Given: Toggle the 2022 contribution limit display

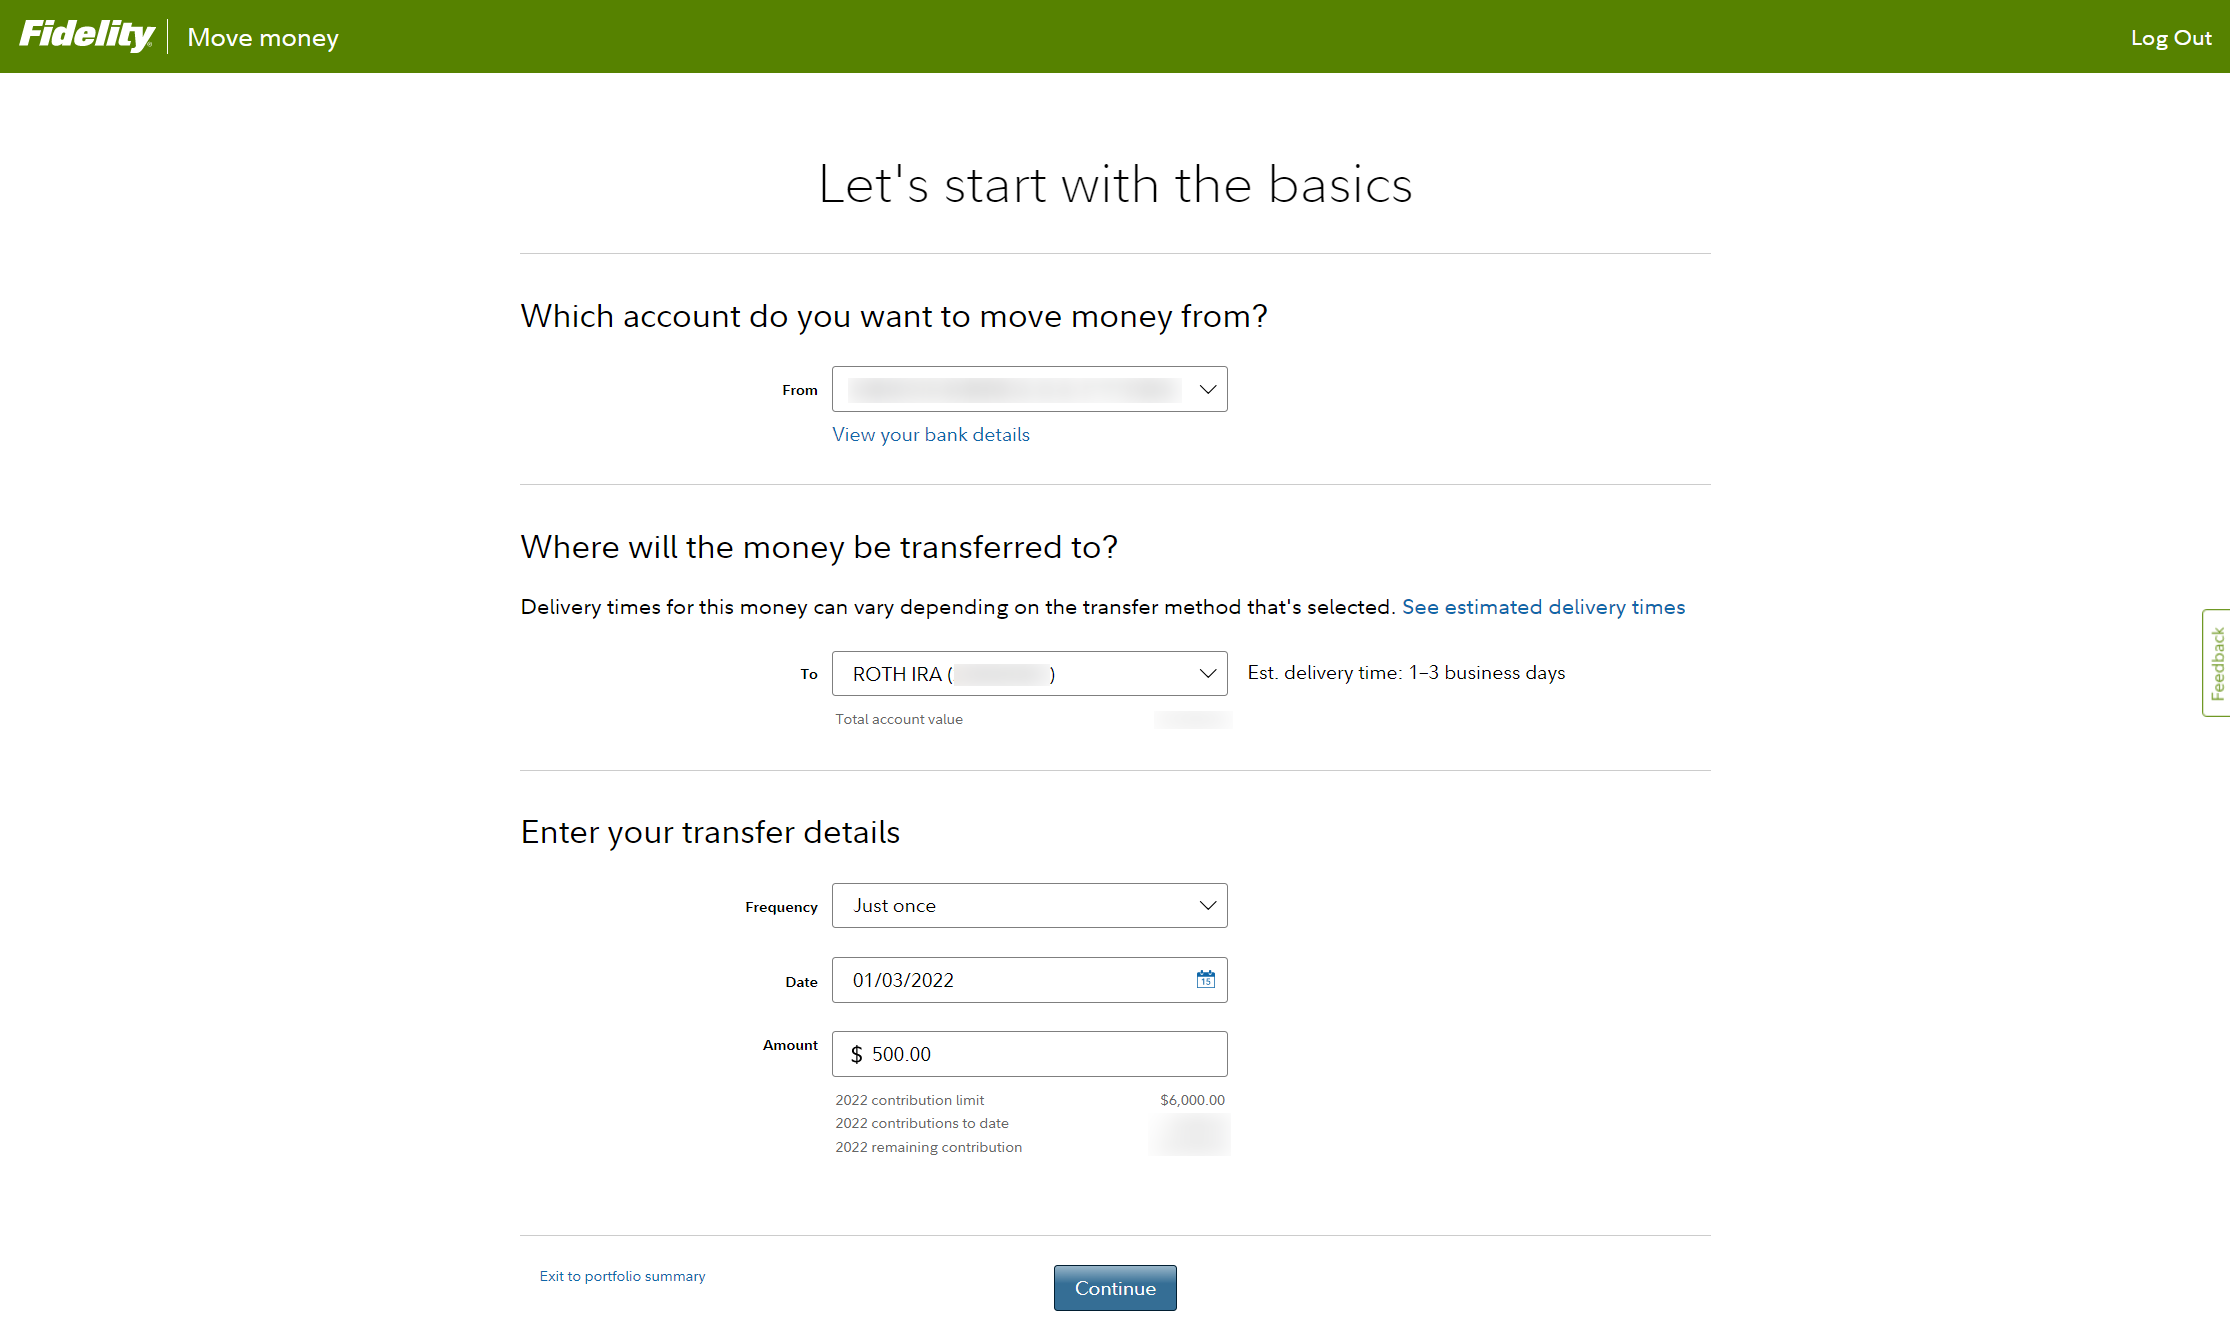Looking at the screenshot, I should [x=908, y=1101].
